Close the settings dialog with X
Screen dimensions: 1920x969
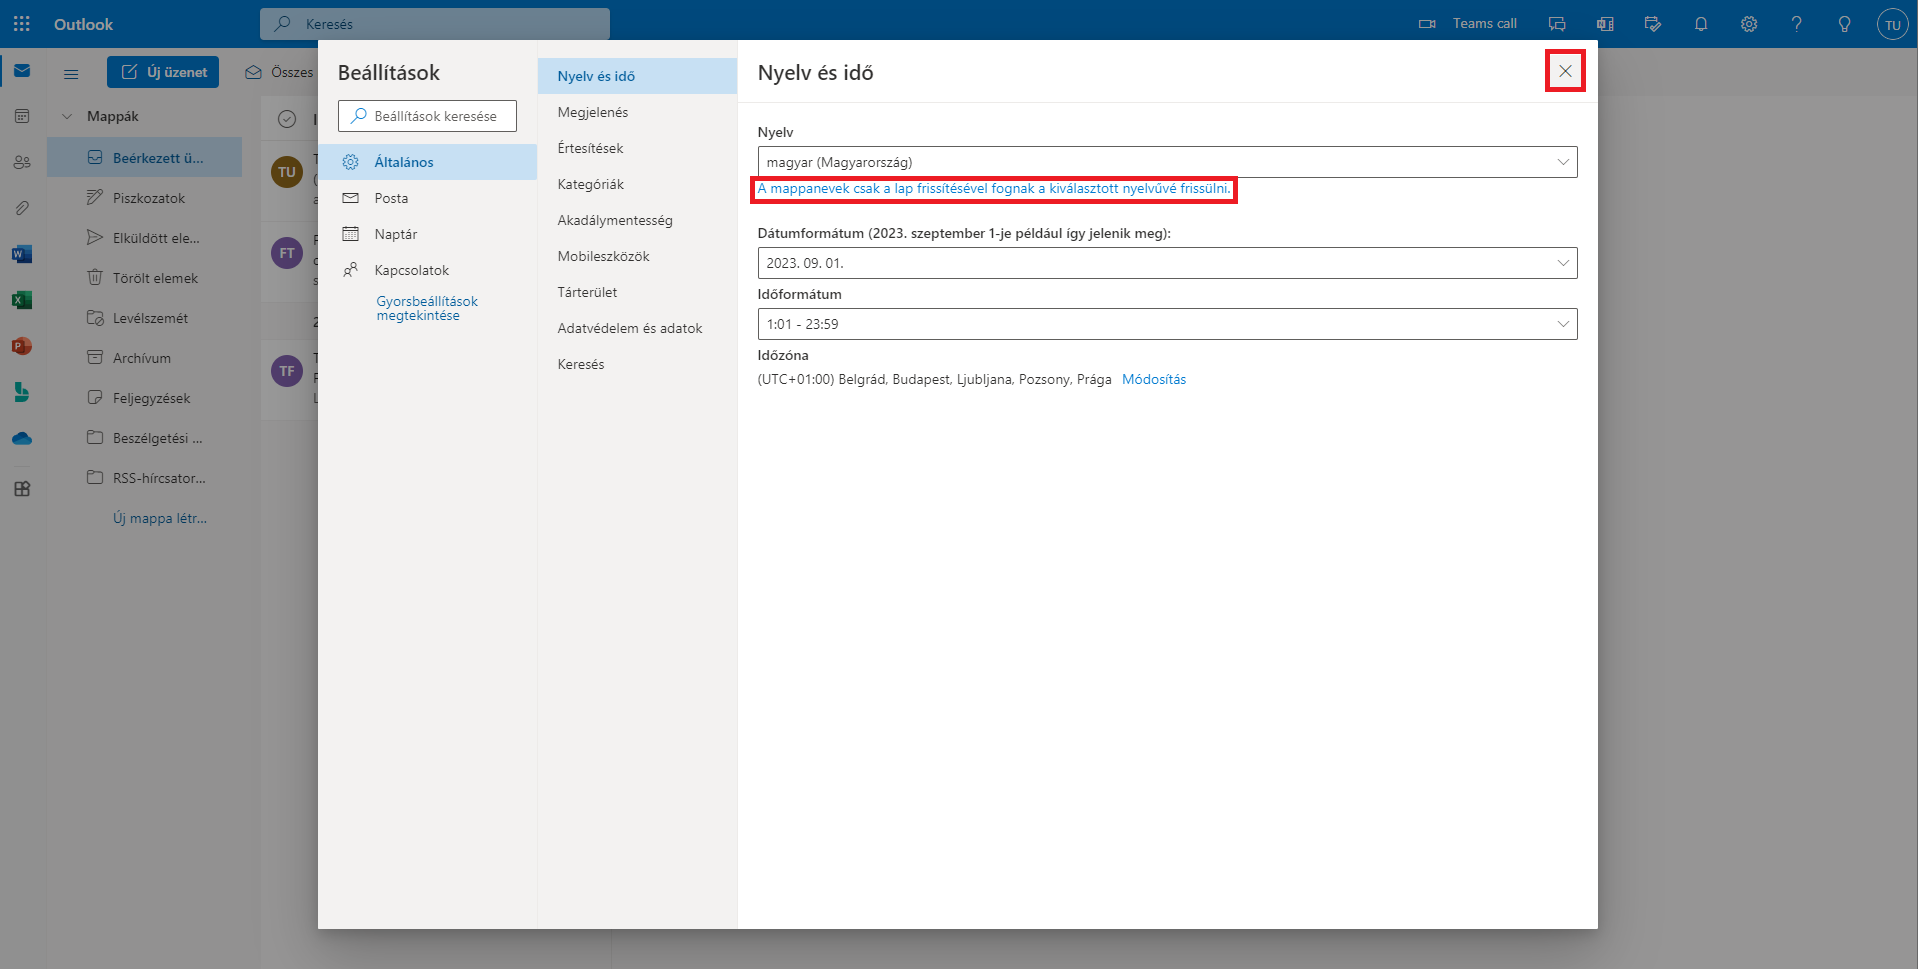tap(1565, 71)
